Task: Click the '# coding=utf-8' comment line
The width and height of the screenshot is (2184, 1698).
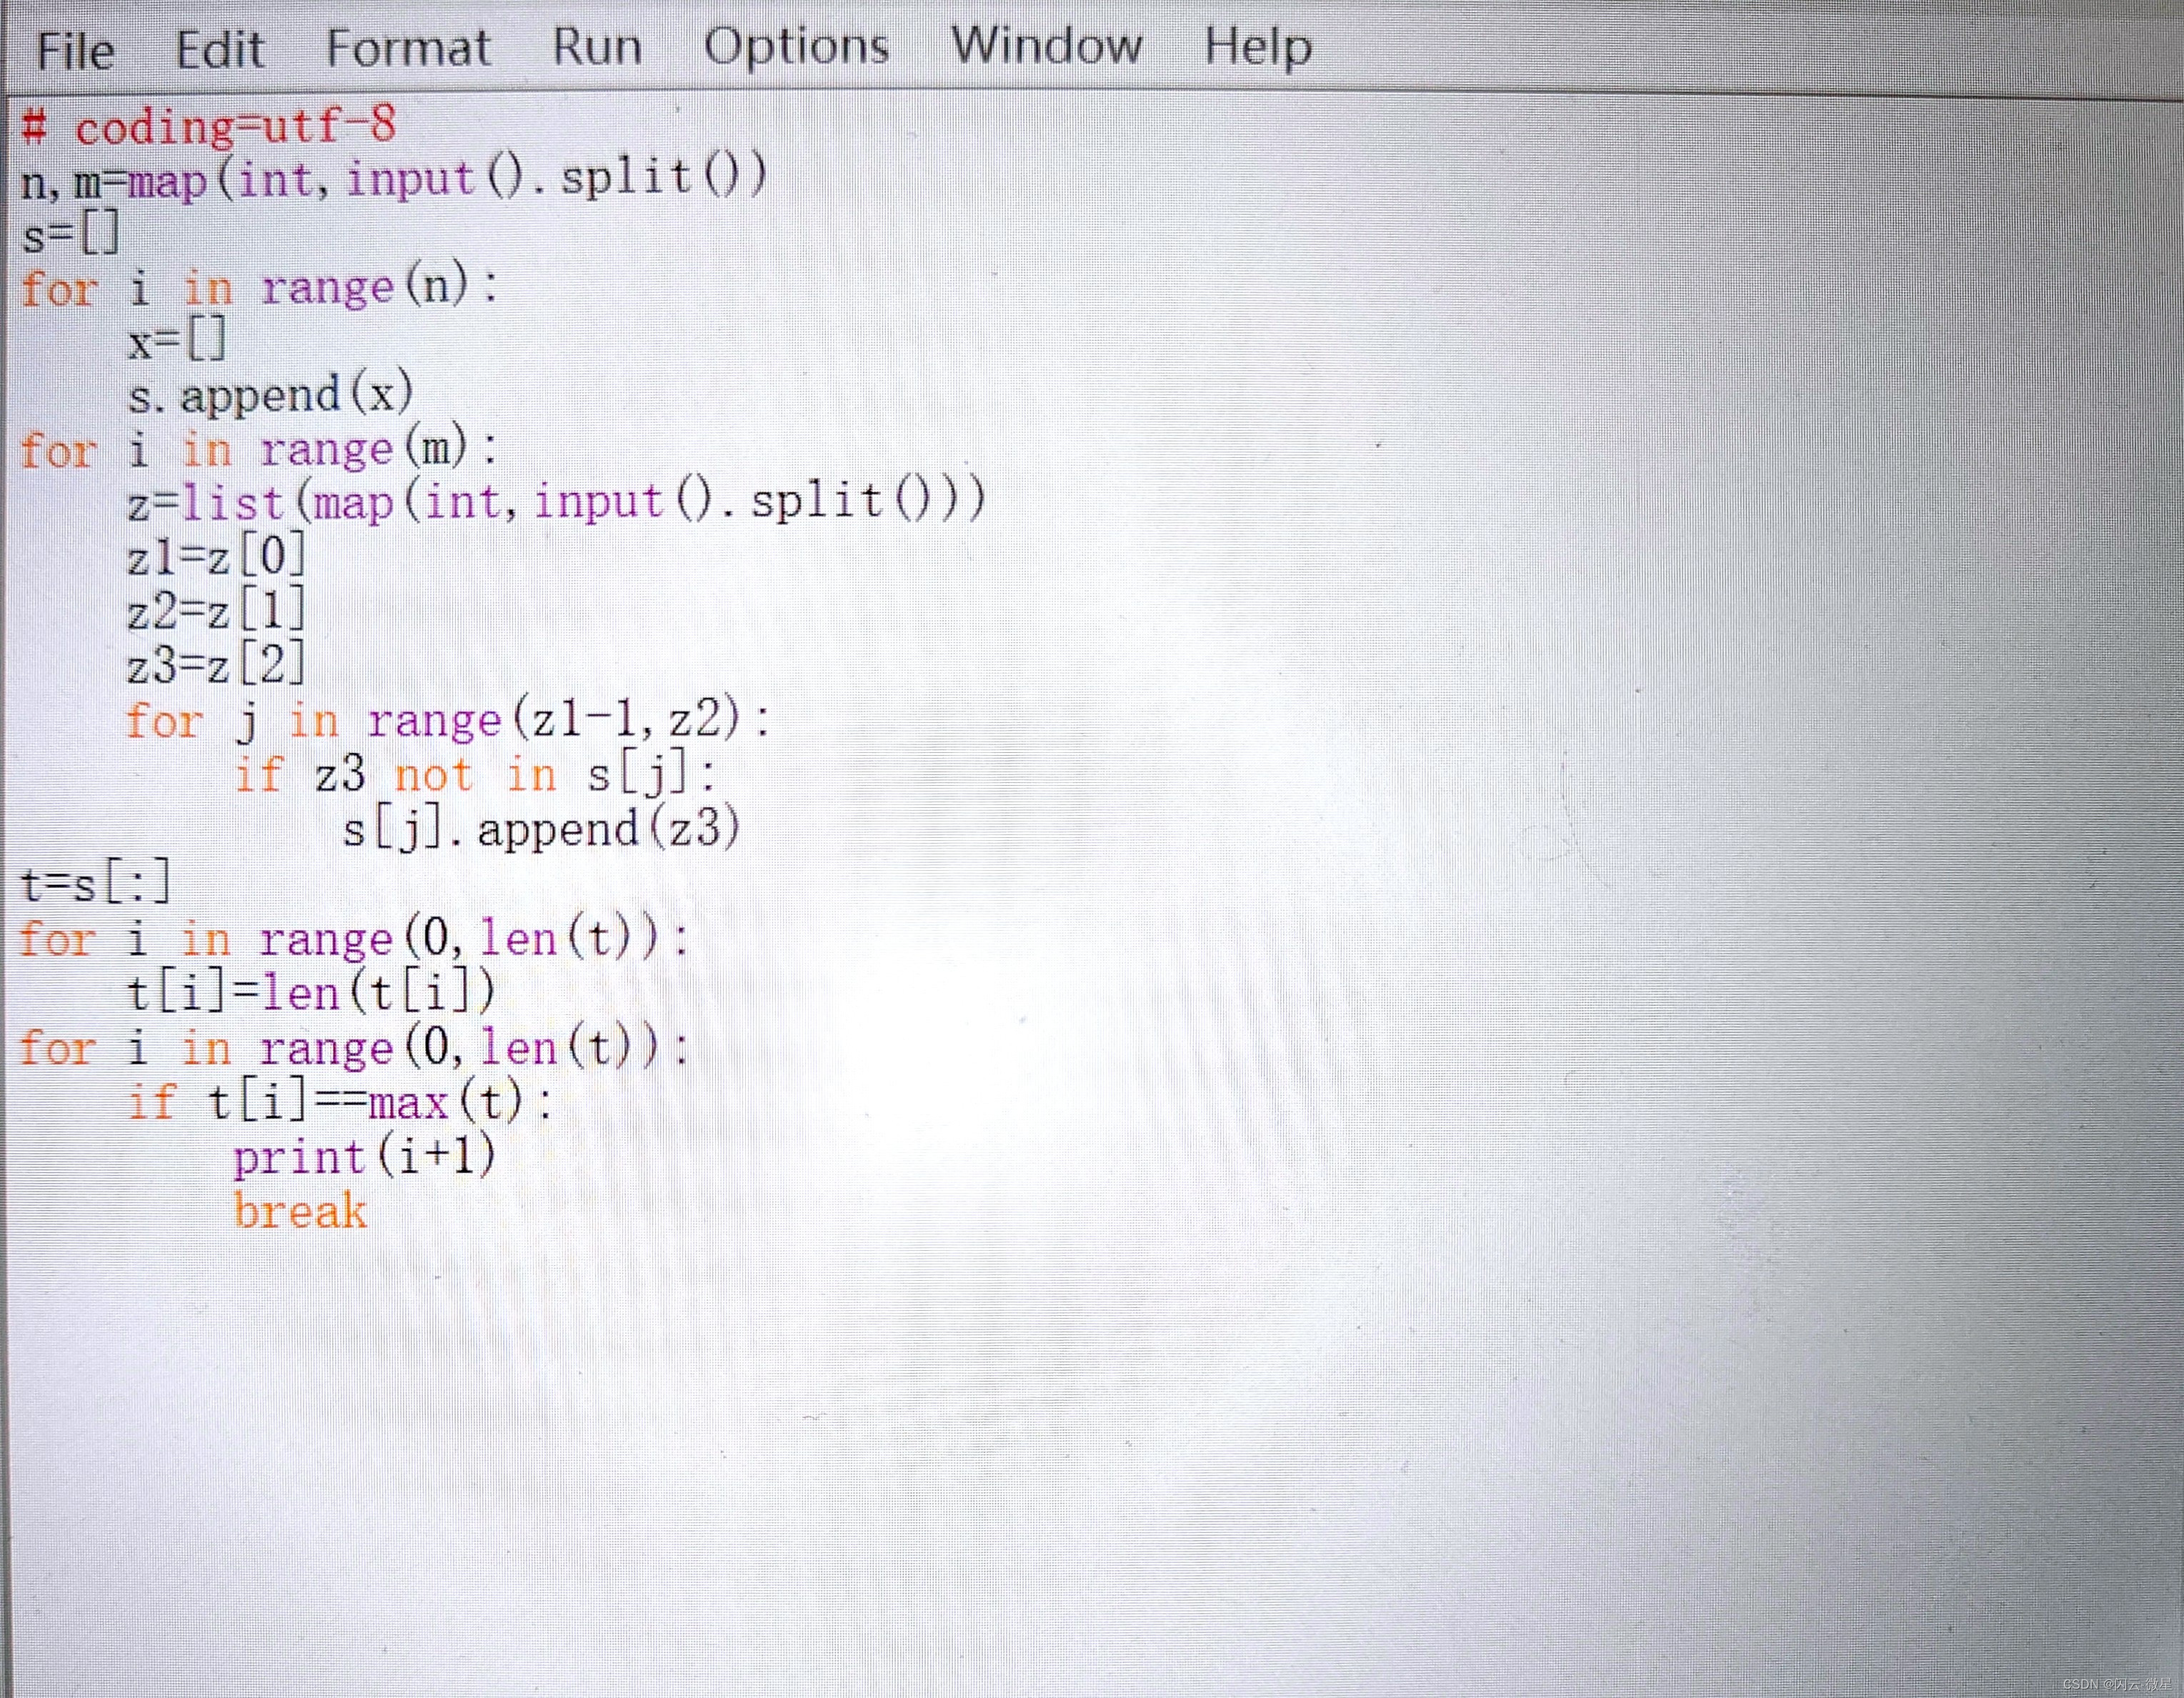Action: pyautogui.click(x=209, y=126)
